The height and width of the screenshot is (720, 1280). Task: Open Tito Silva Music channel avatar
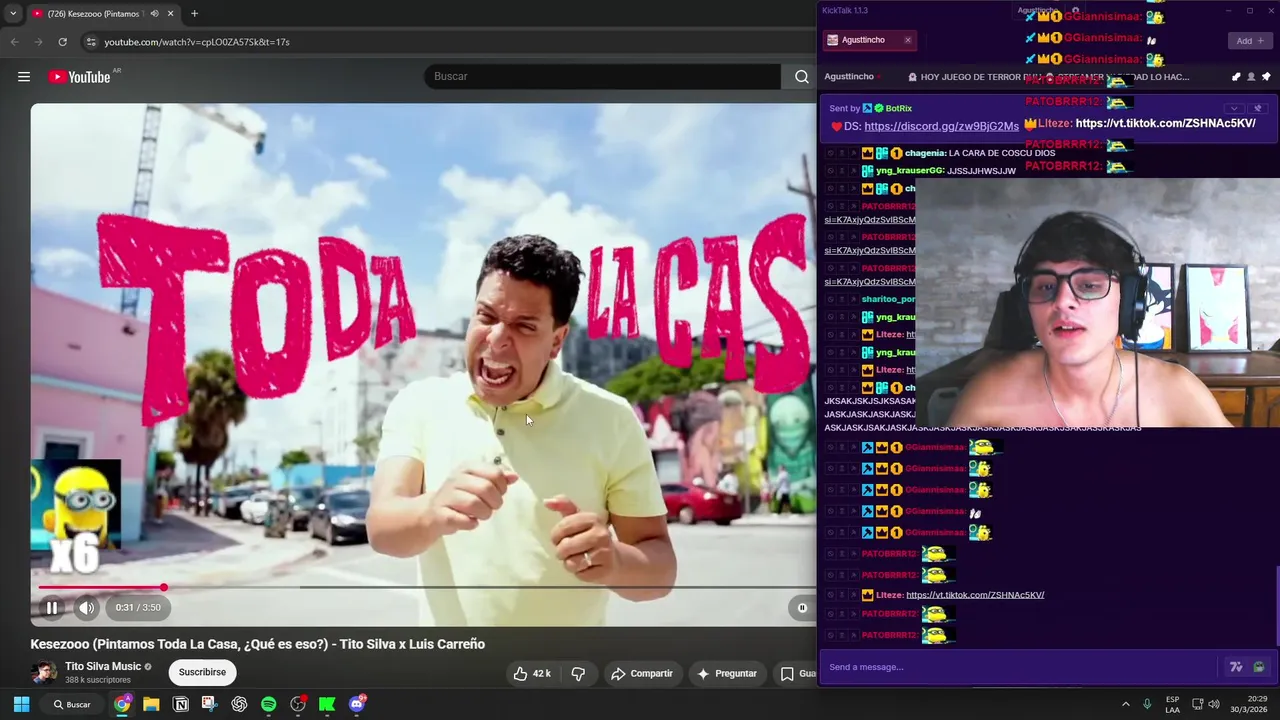(44, 672)
